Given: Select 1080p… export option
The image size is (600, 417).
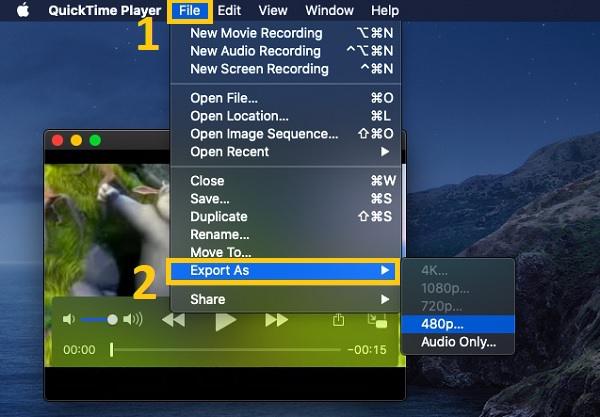Looking at the screenshot, I should (x=458, y=288).
